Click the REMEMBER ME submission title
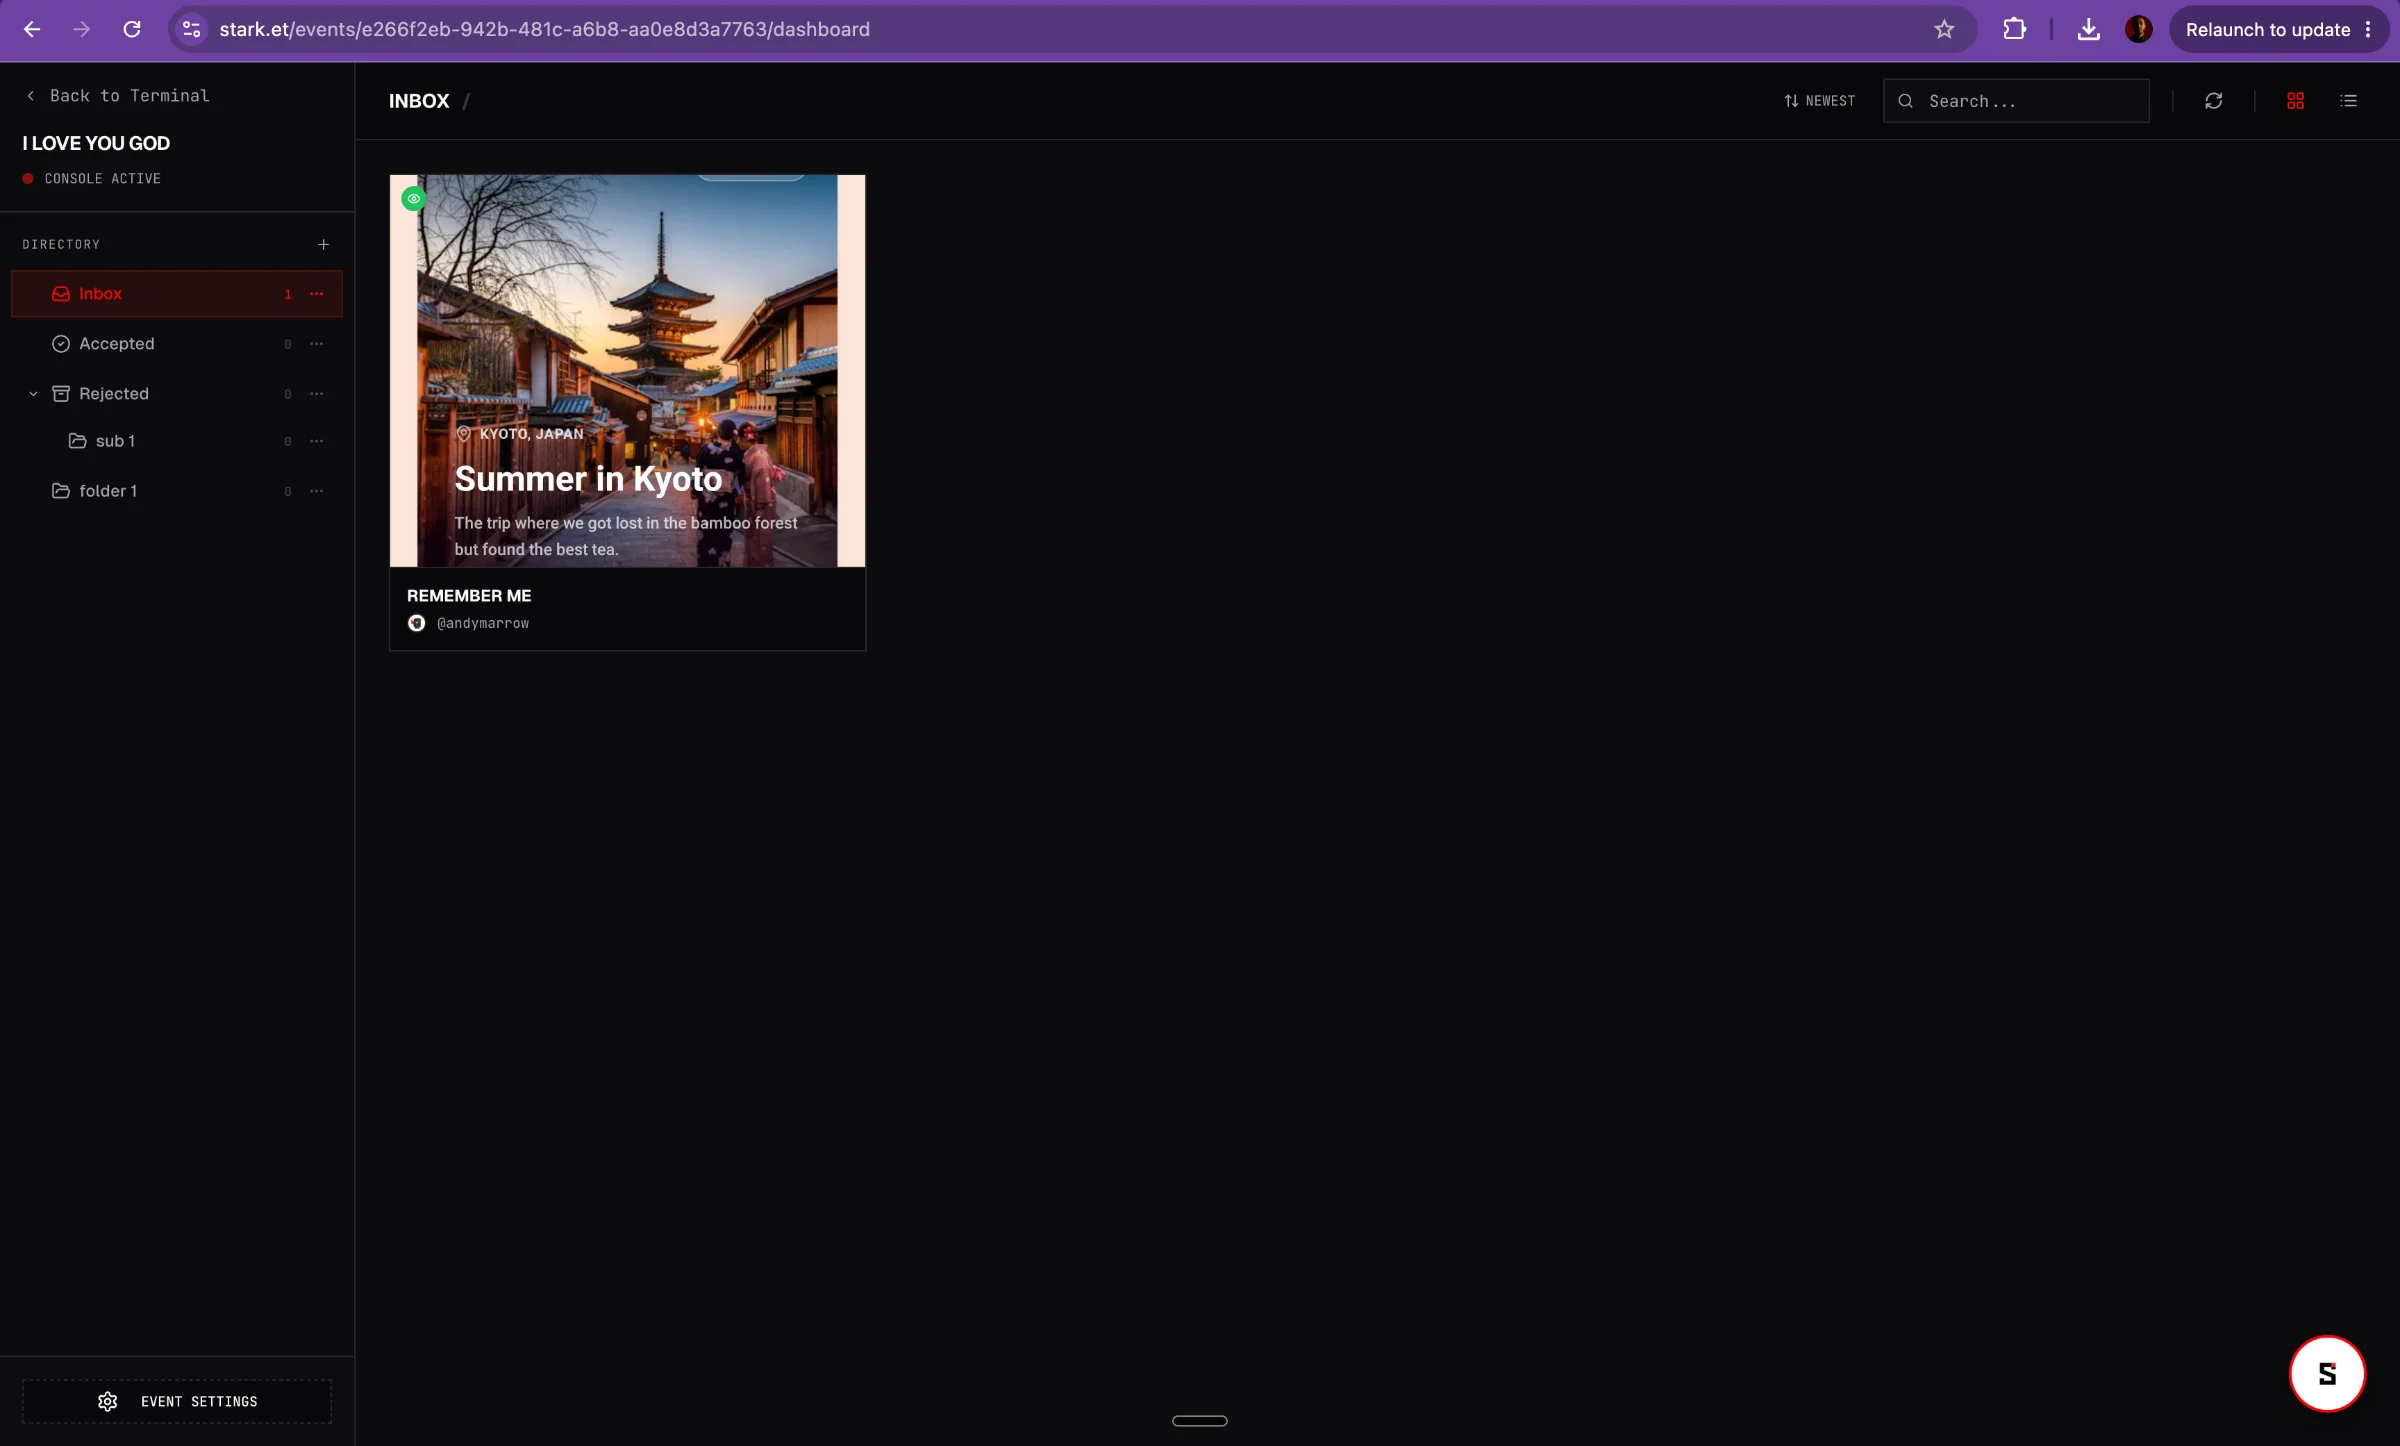 [x=469, y=596]
